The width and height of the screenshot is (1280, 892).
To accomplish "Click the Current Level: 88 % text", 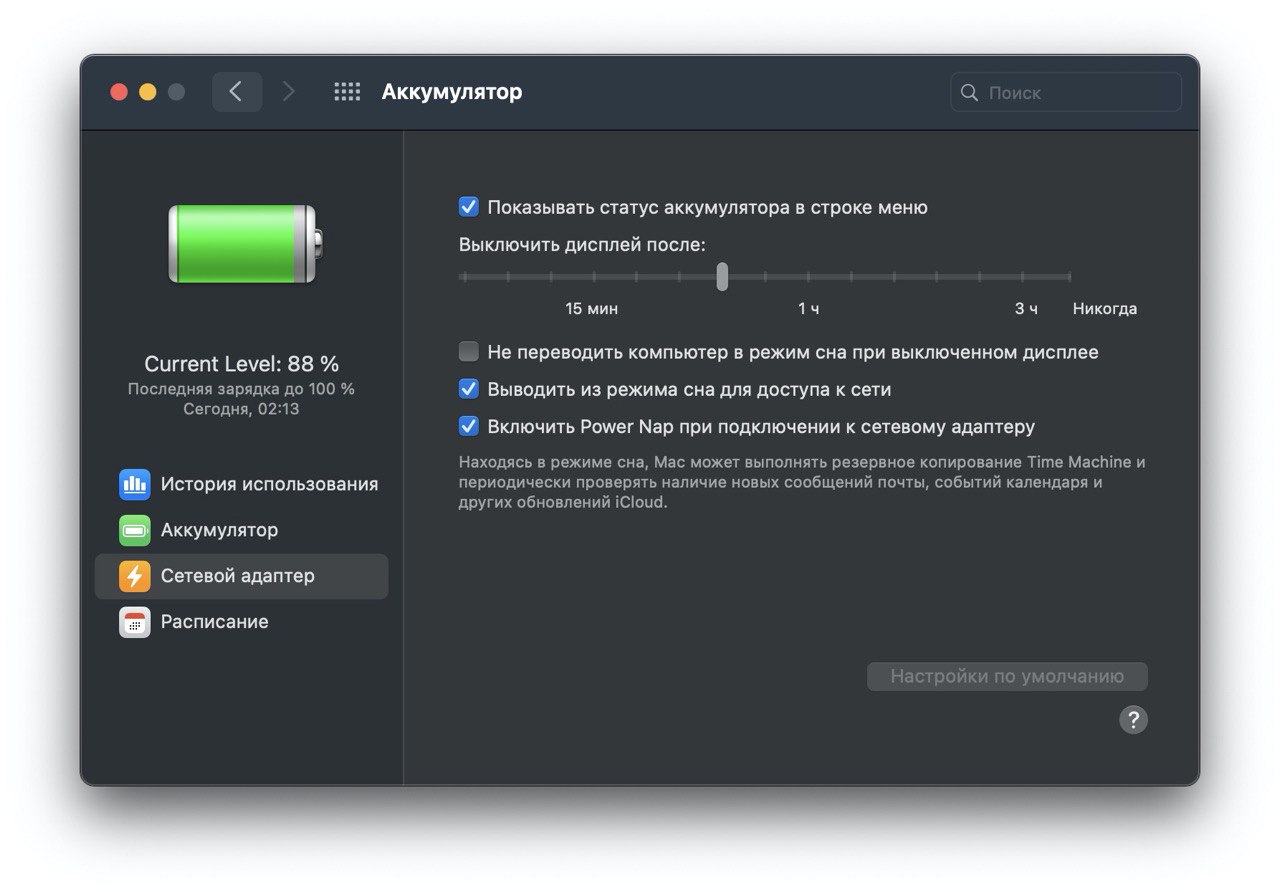I will (242, 364).
